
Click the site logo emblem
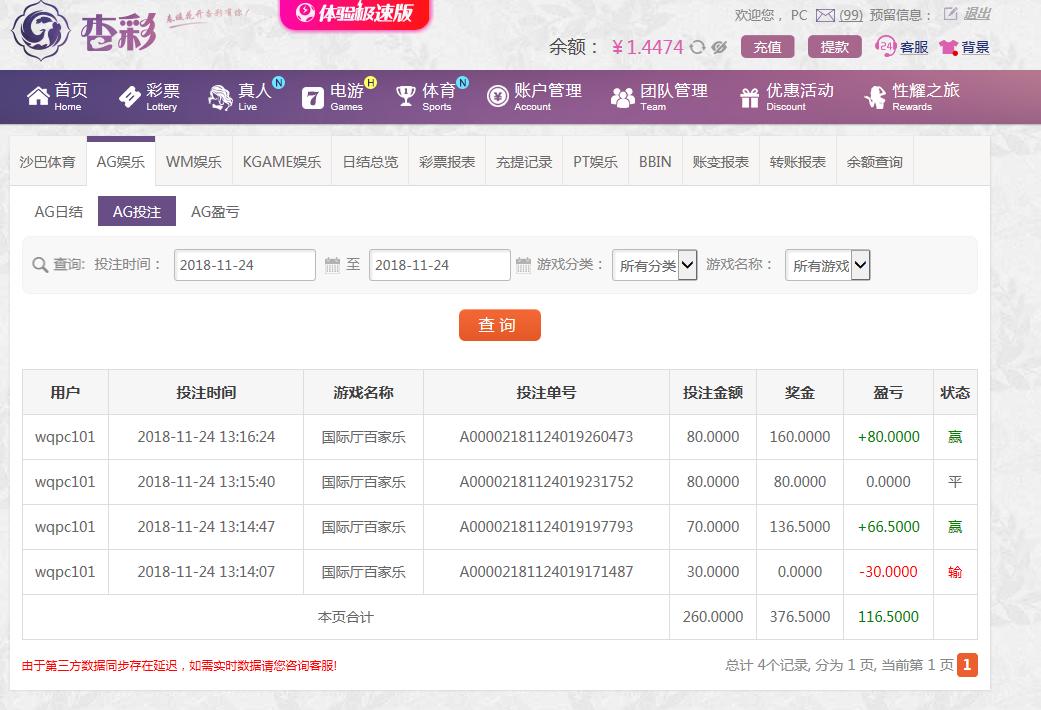40,30
